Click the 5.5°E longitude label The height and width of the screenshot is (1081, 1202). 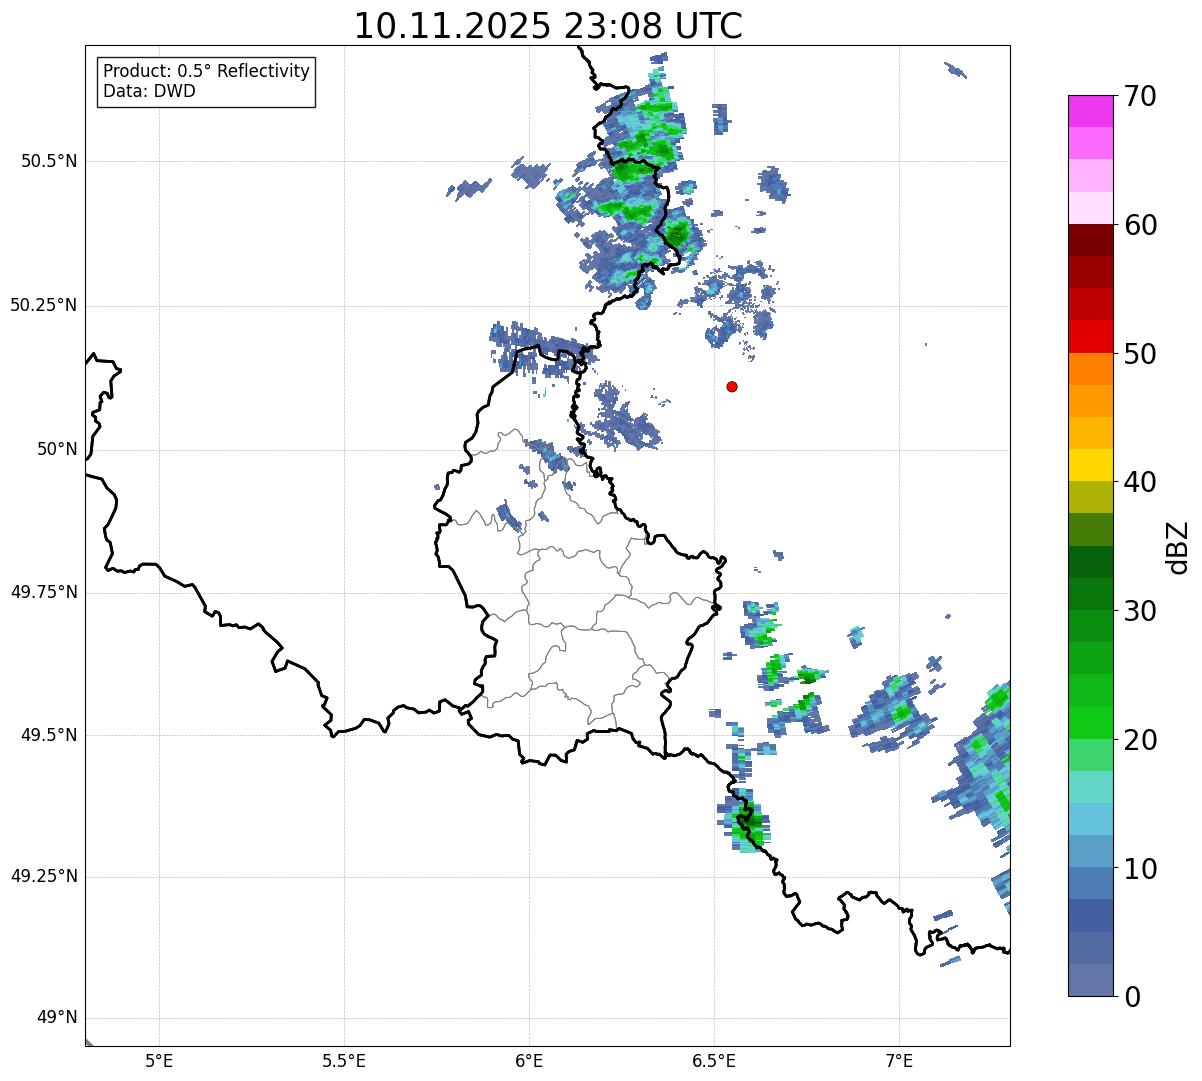pyautogui.click(x=344, y=1060)
